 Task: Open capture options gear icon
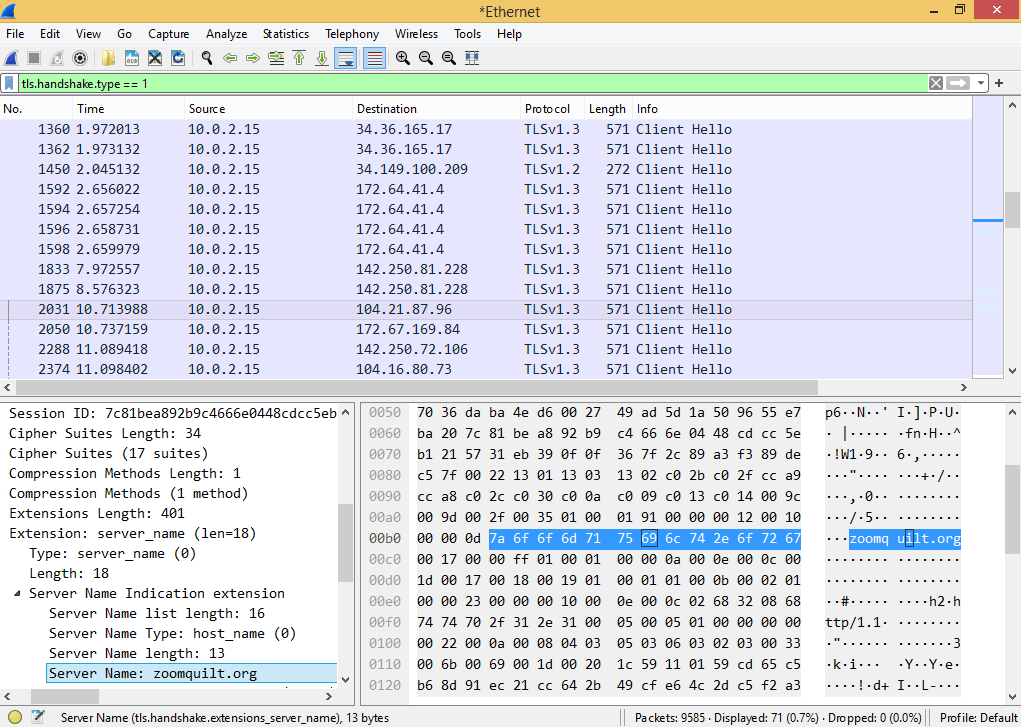pyautogui.click(x=80, y=58)
